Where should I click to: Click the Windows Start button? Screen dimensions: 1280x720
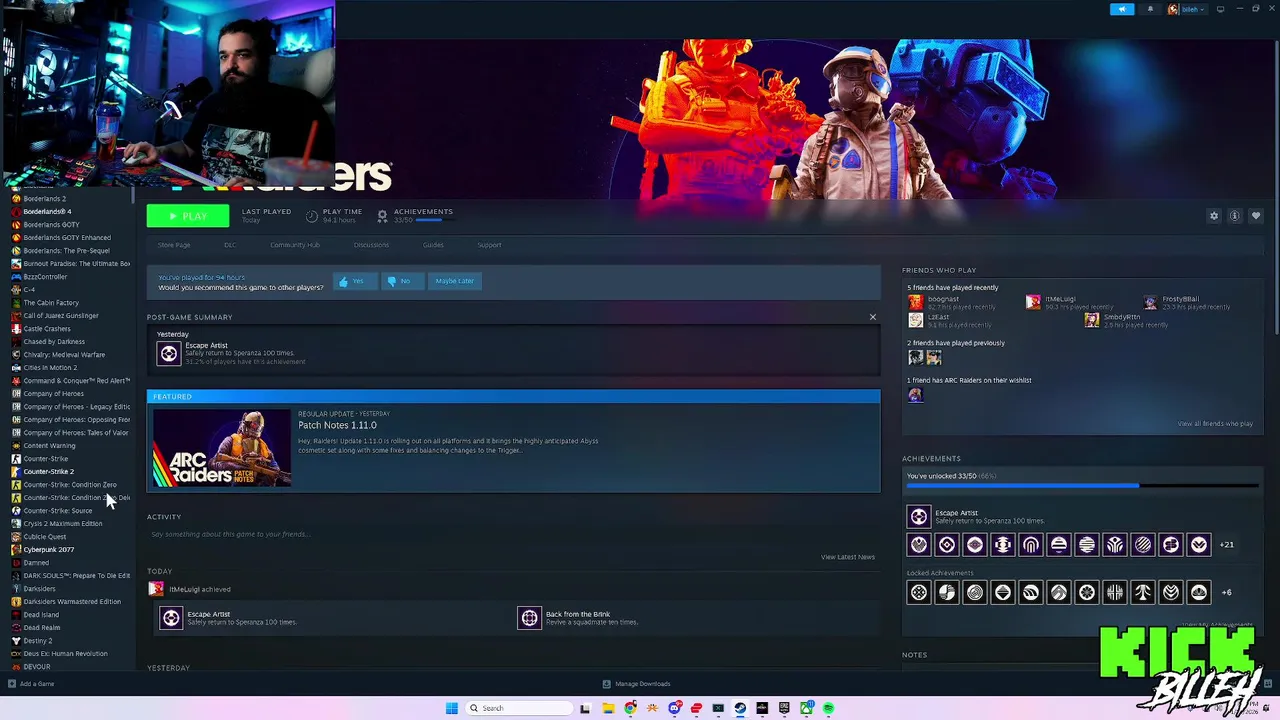tap(452, 708)
